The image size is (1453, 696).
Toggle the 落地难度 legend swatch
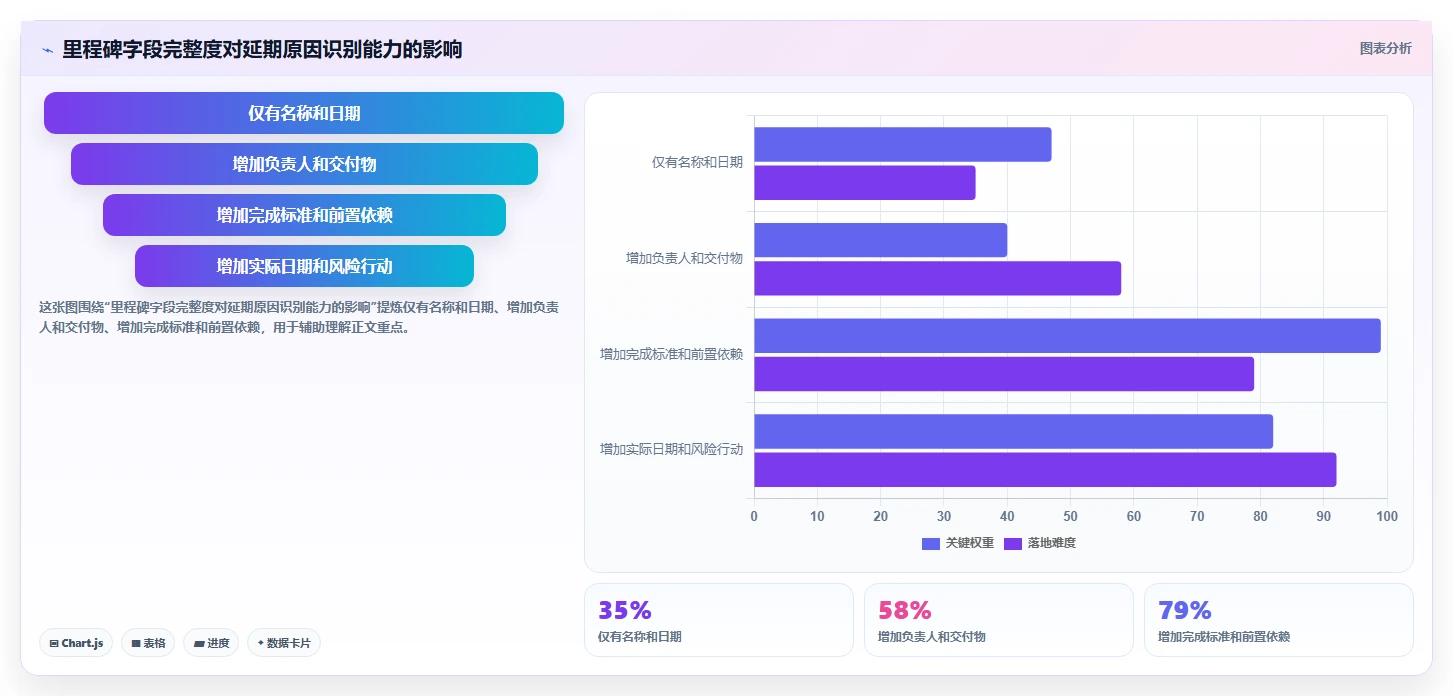coord(1013,543)
